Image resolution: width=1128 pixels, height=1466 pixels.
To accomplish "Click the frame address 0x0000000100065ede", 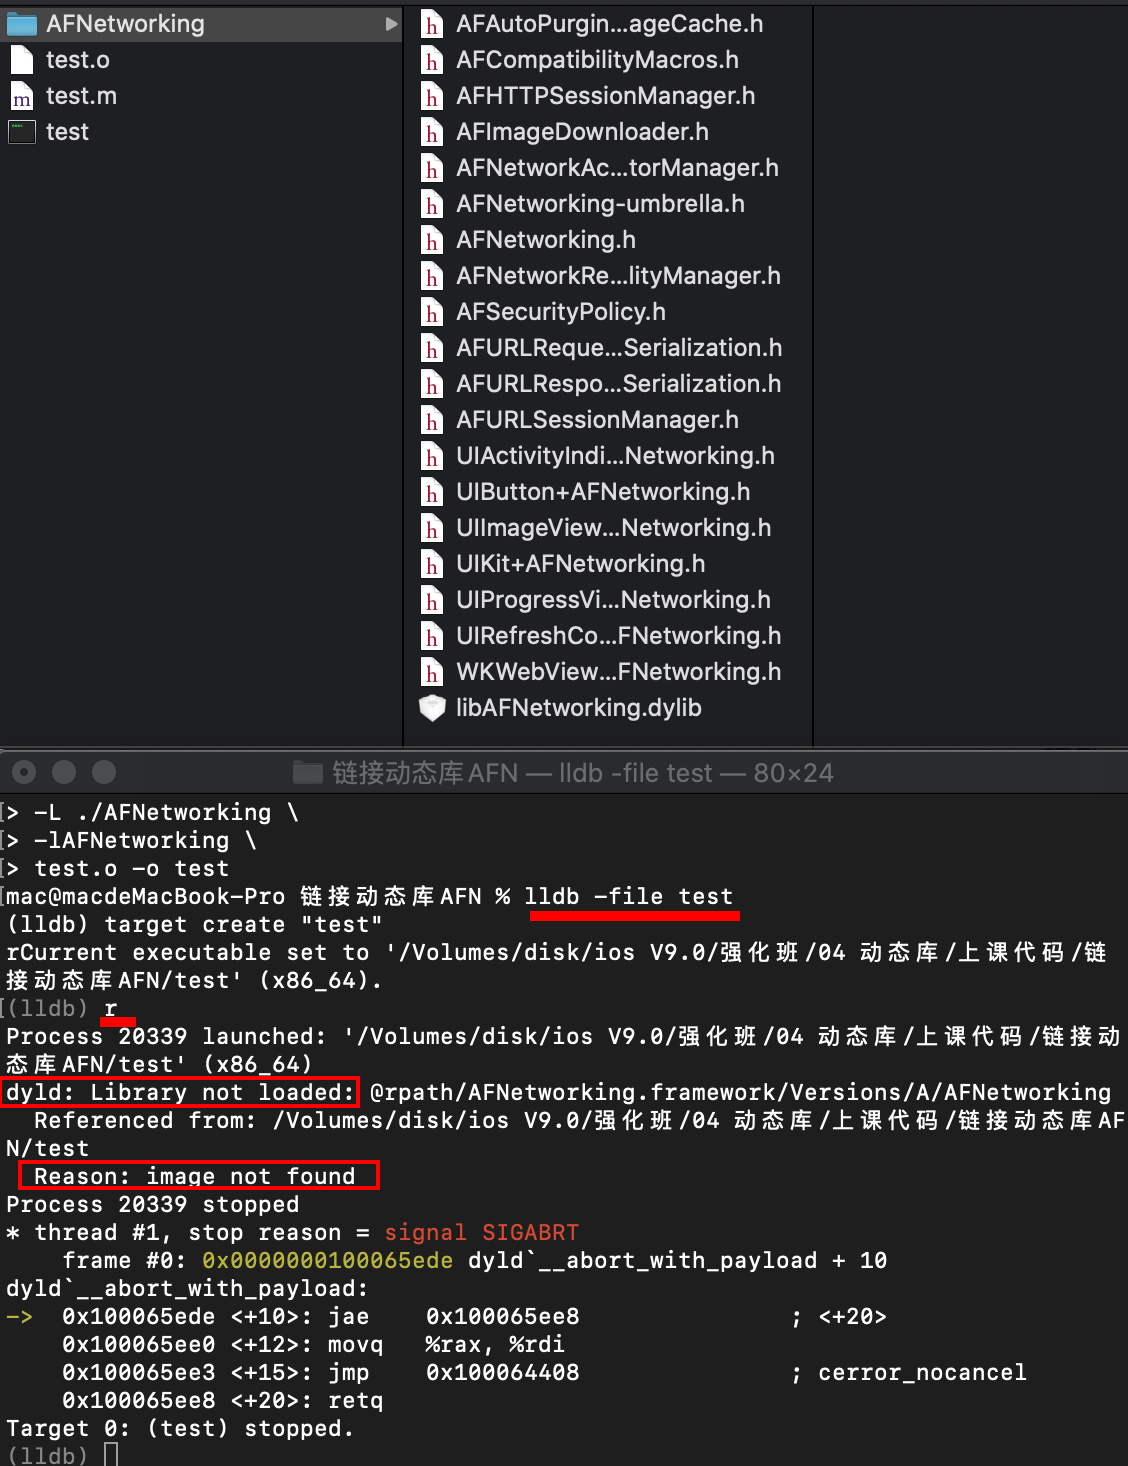I will coord(327,1260).
